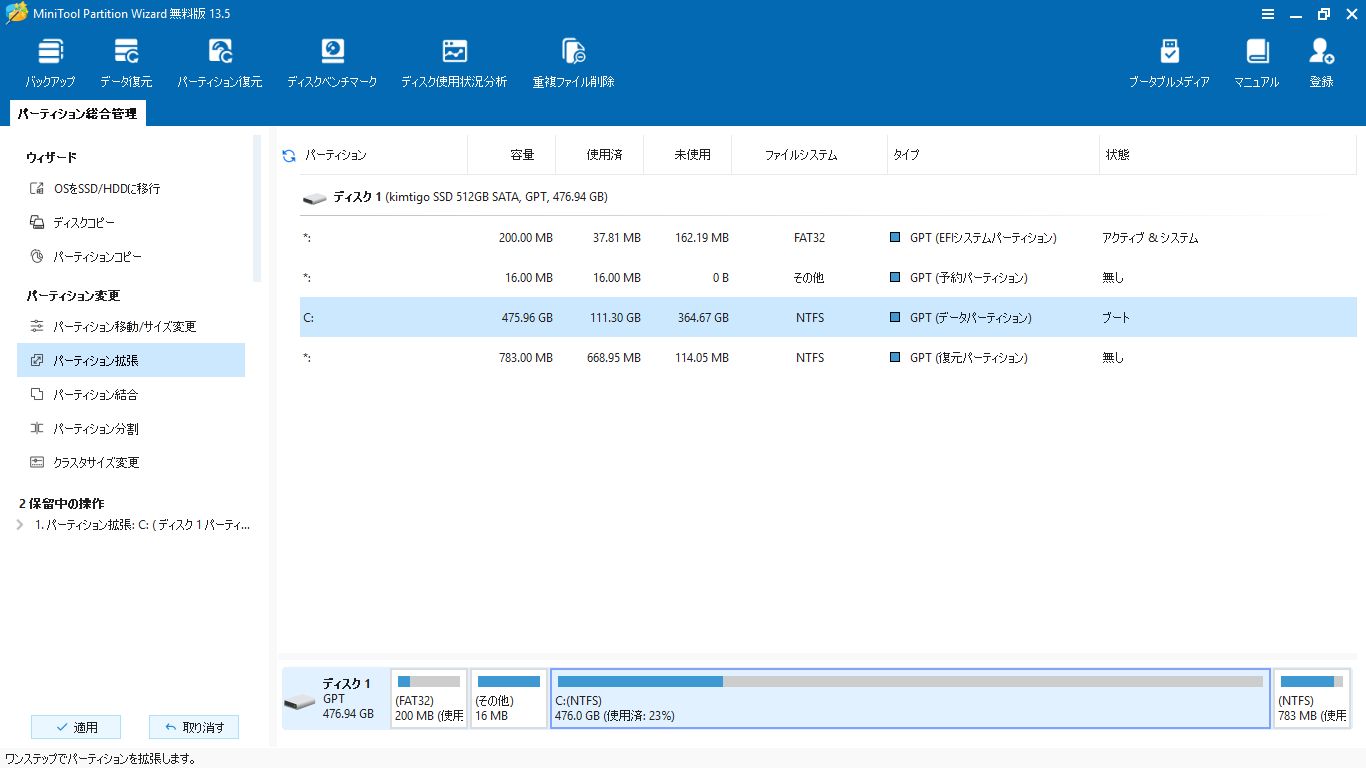
Task: Select the 783.00 MB recovery partition row
Action: (828, 358)
